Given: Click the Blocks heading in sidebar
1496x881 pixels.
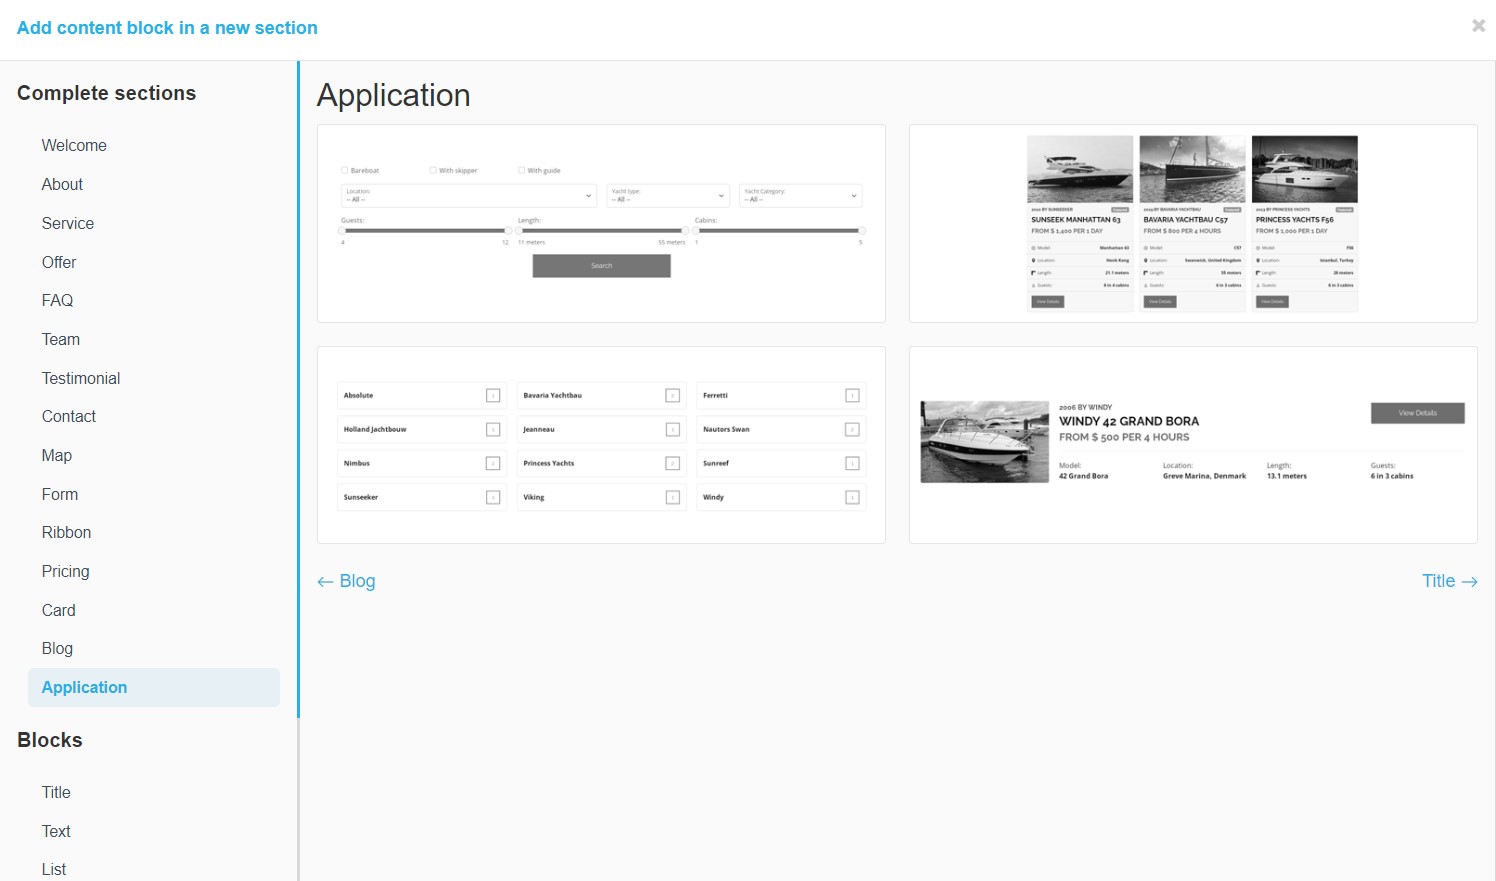Looking at the screenshot, I should coord(50,740).
